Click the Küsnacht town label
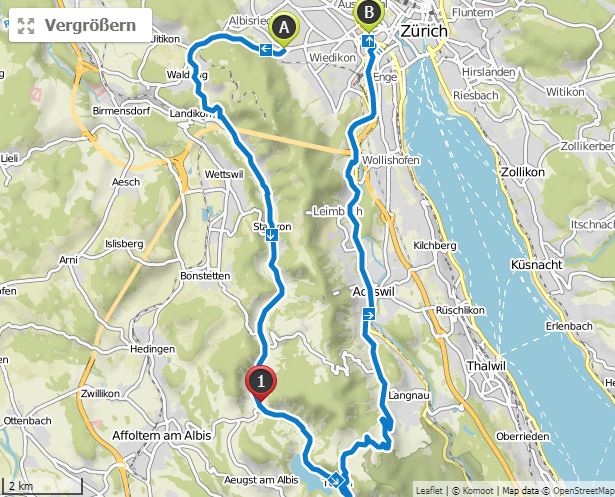 coord(537,265)
